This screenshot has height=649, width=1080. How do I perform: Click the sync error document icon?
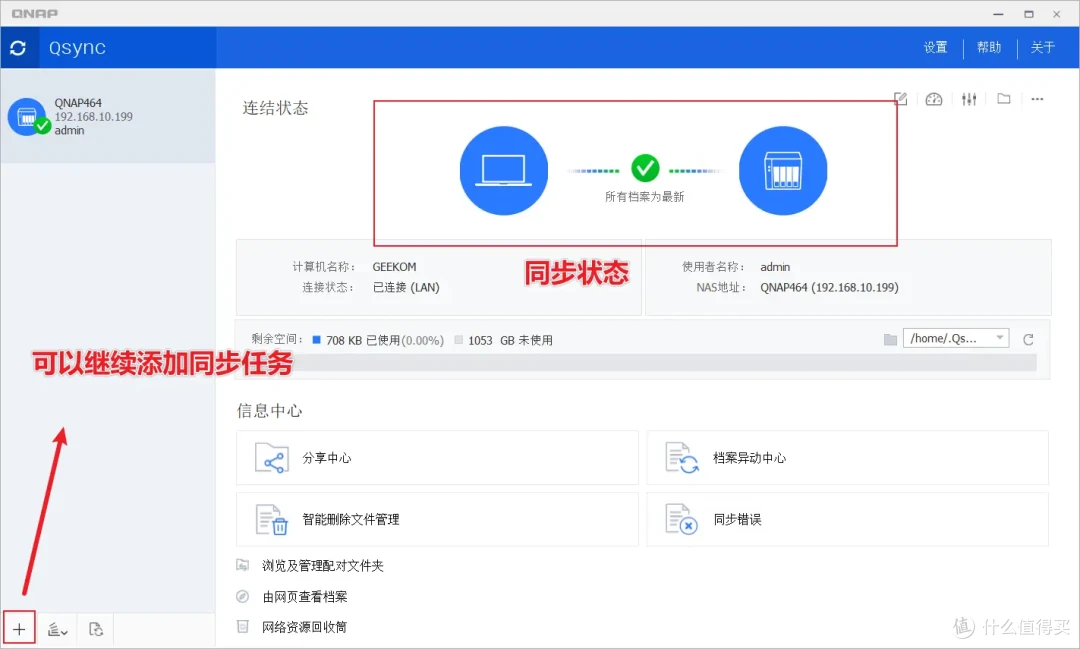682,520
